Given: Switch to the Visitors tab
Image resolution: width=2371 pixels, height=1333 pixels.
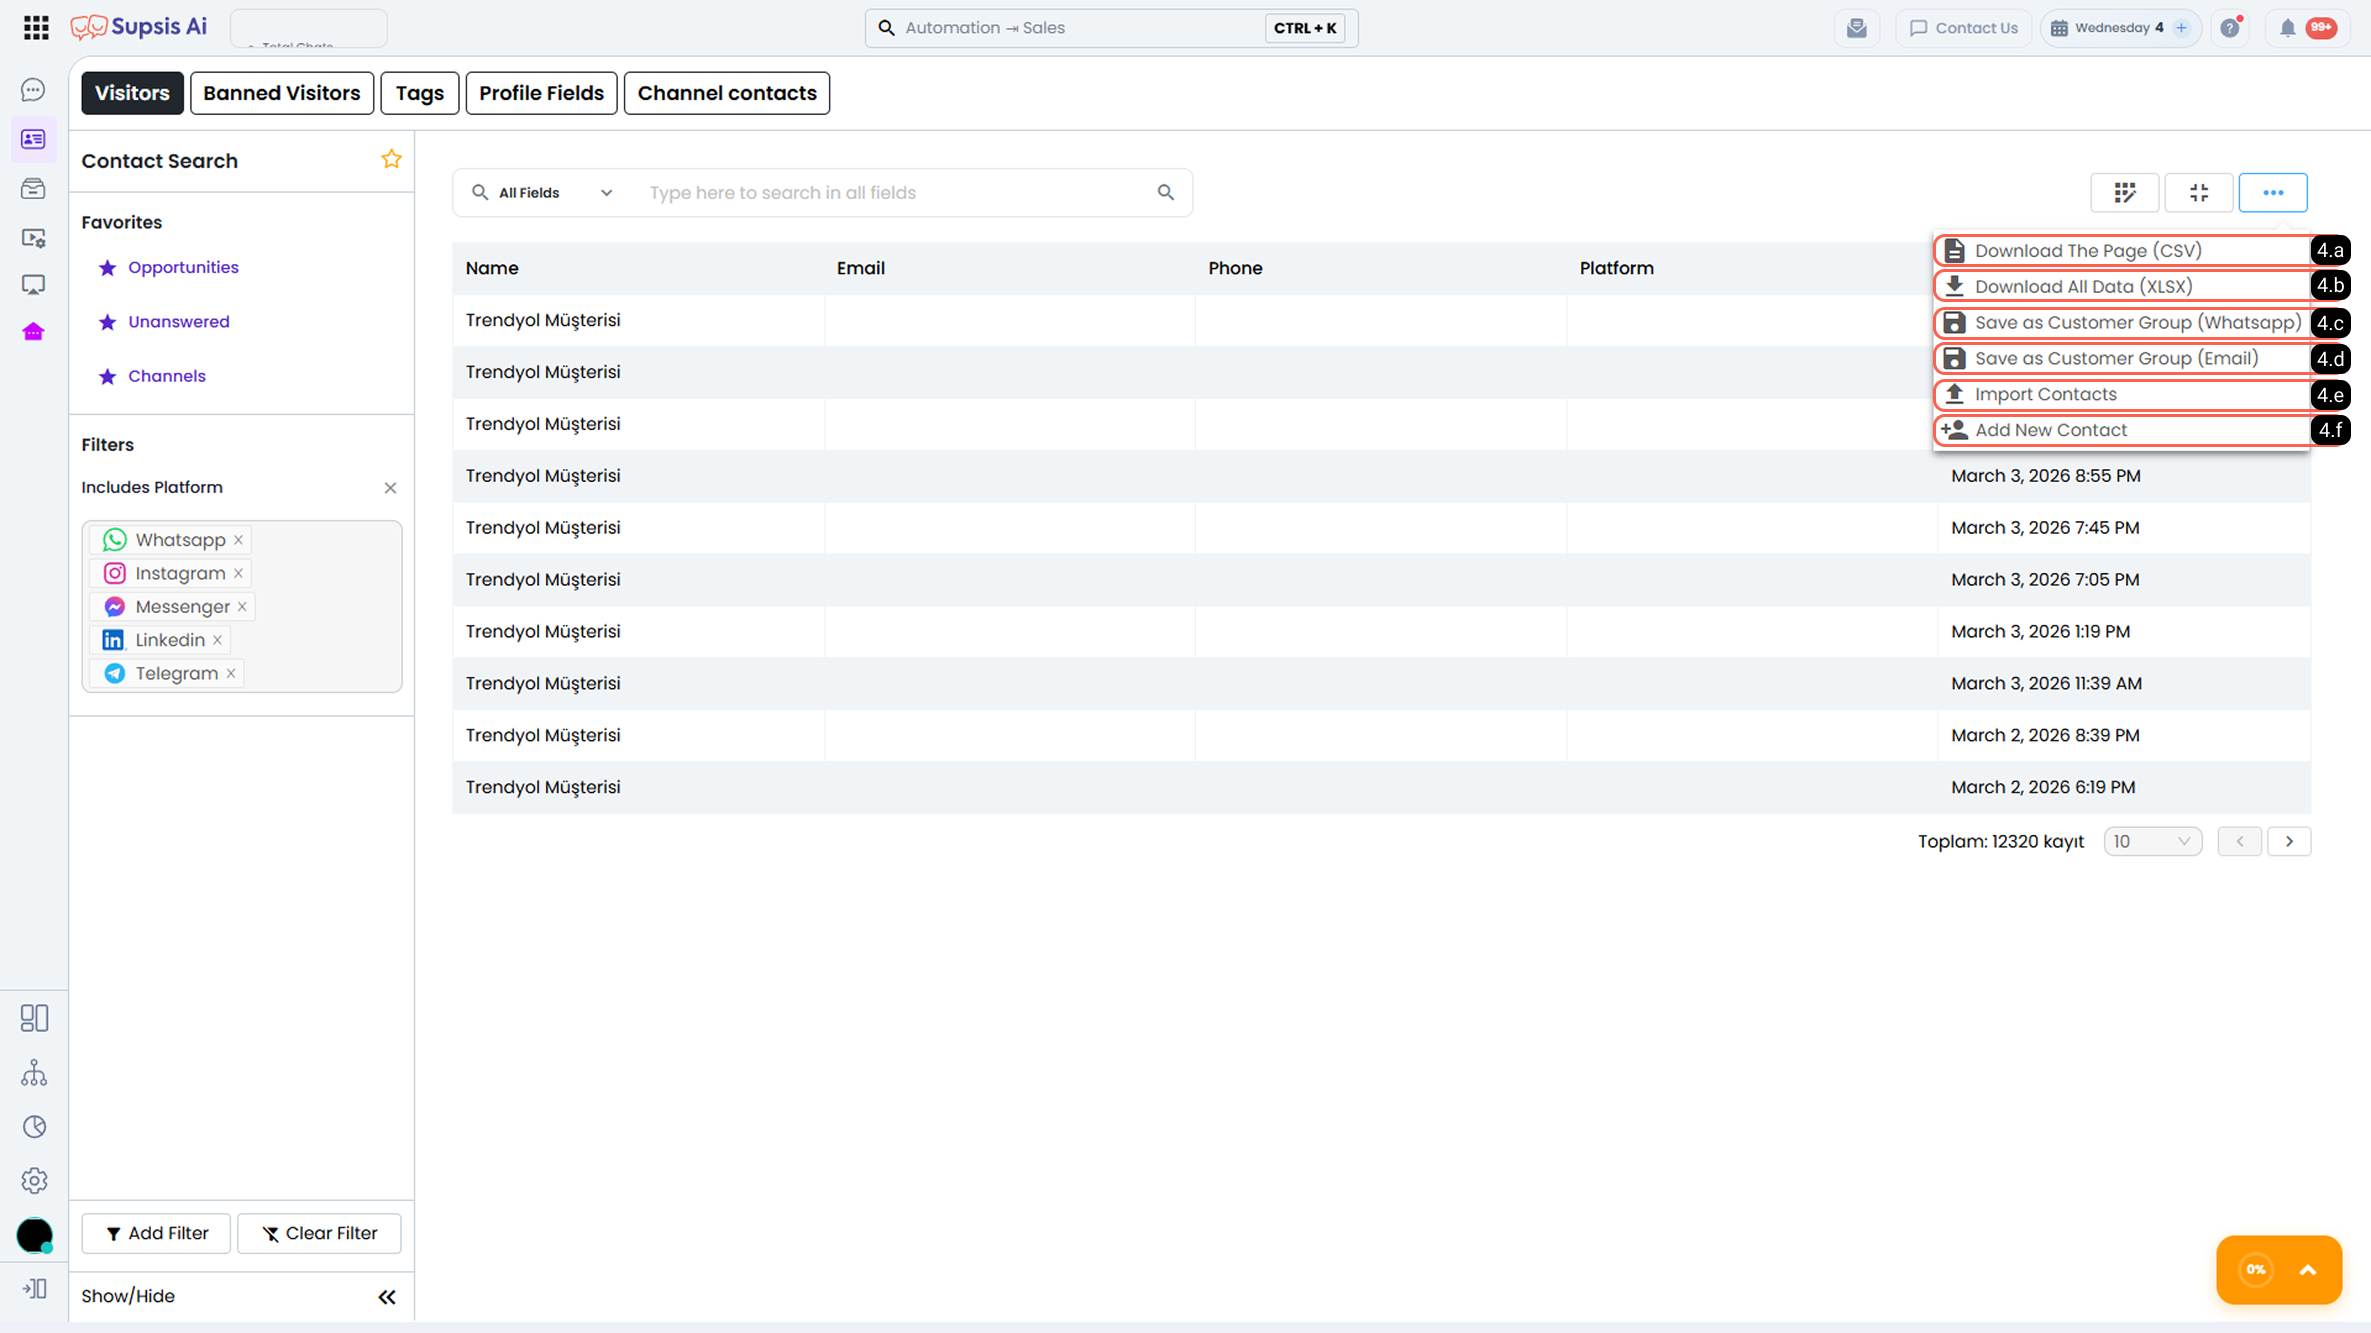Looking at the screenshot, I should coord(132,93).
